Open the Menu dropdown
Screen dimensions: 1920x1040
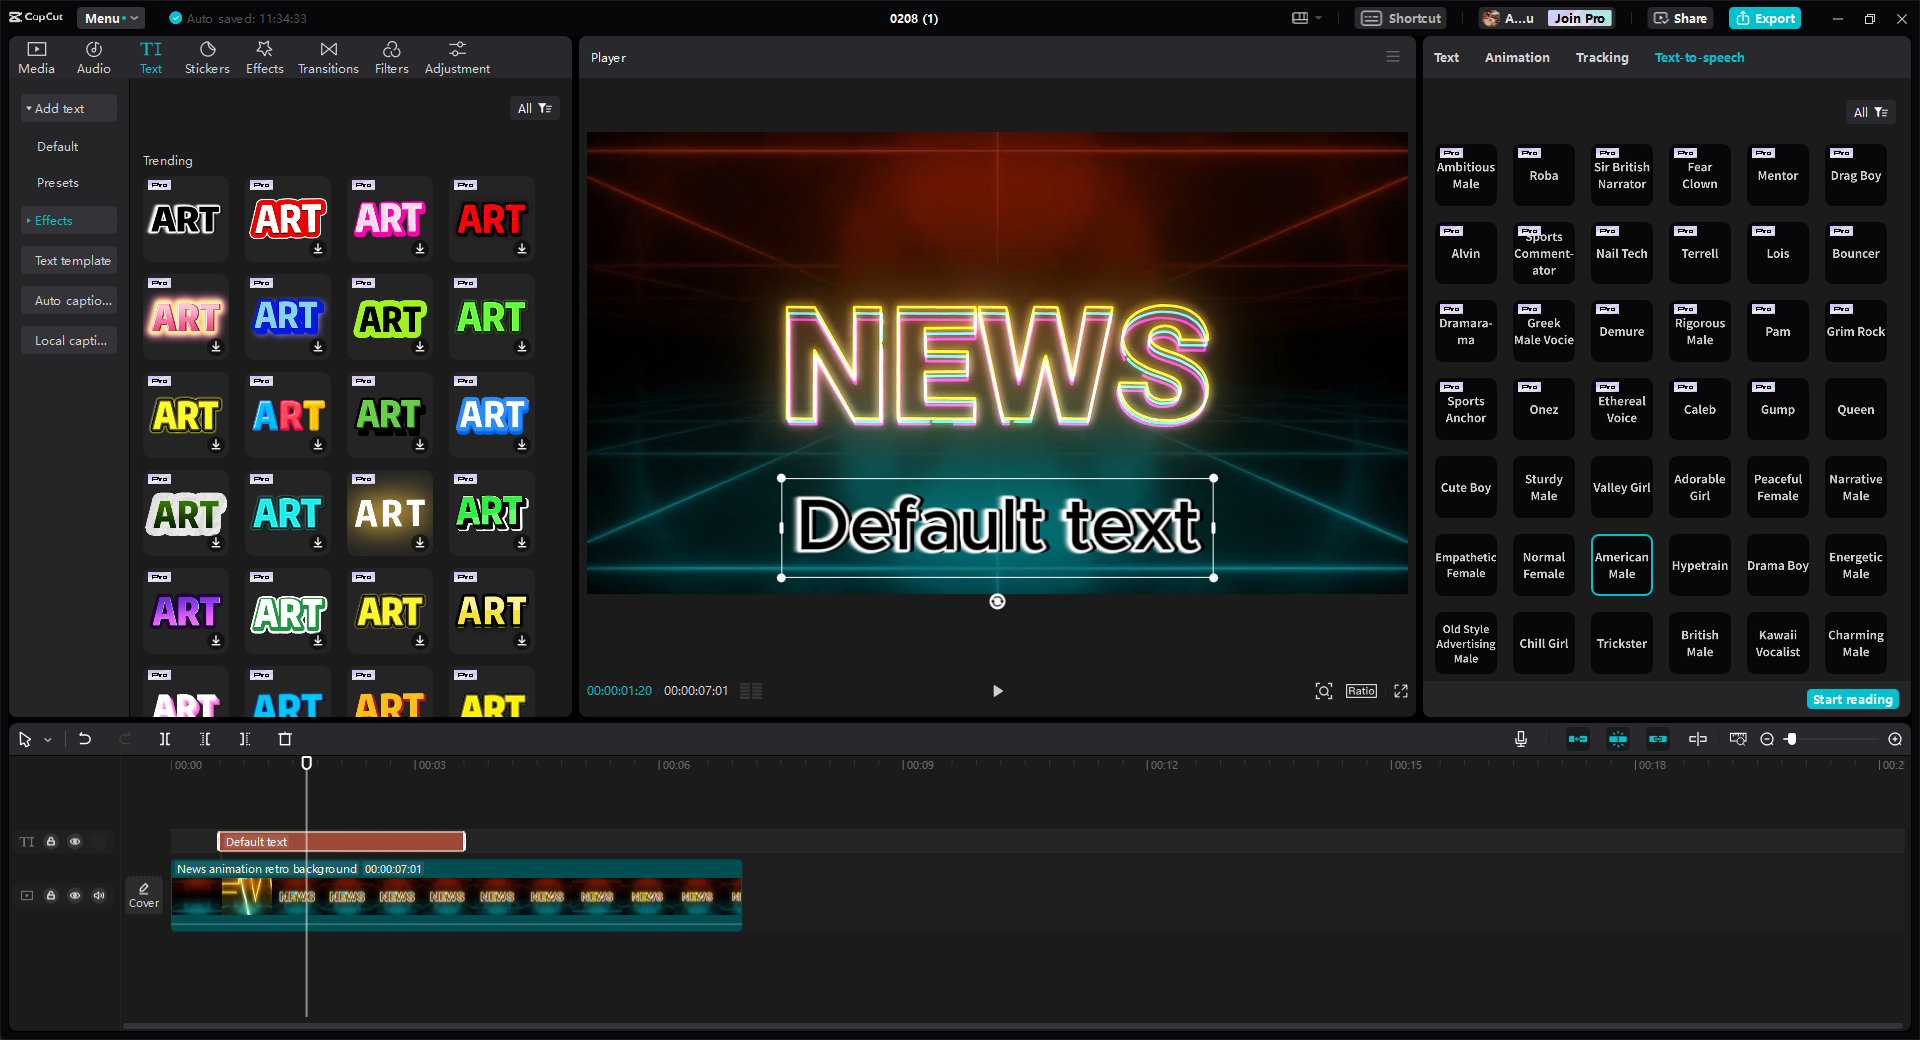point(110,17)
